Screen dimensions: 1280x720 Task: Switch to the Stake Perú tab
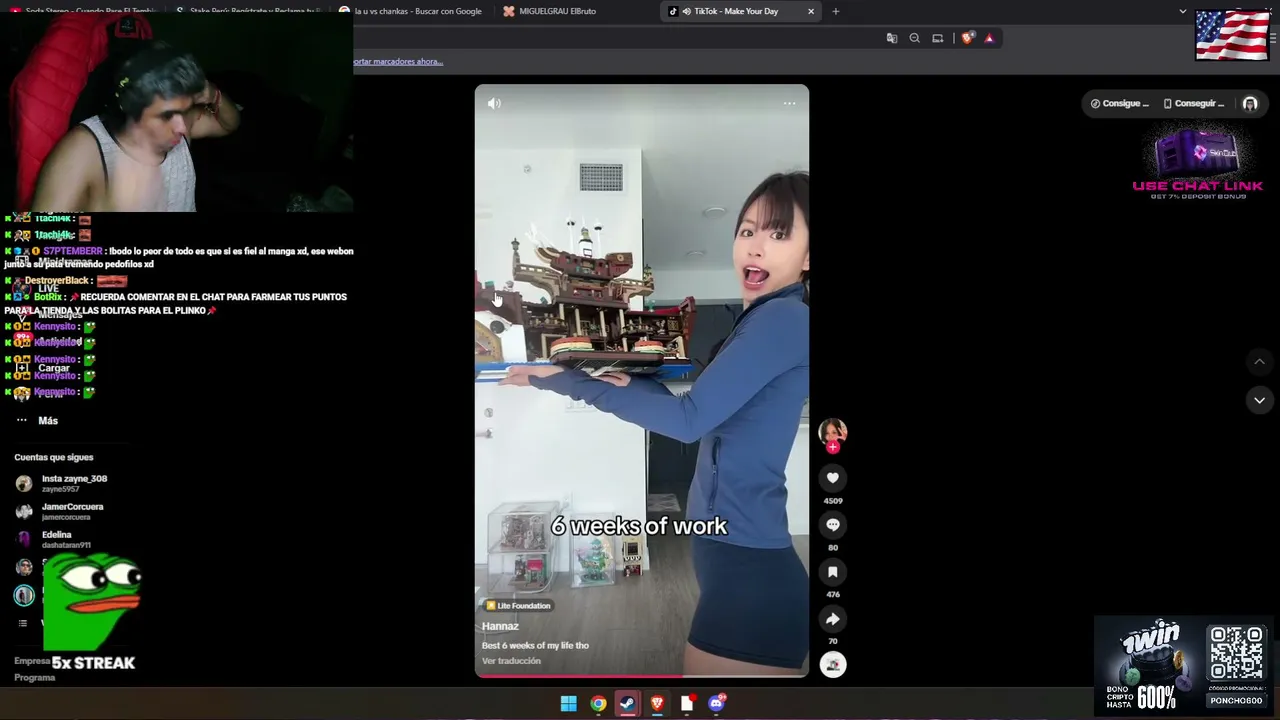coord(250,11)
